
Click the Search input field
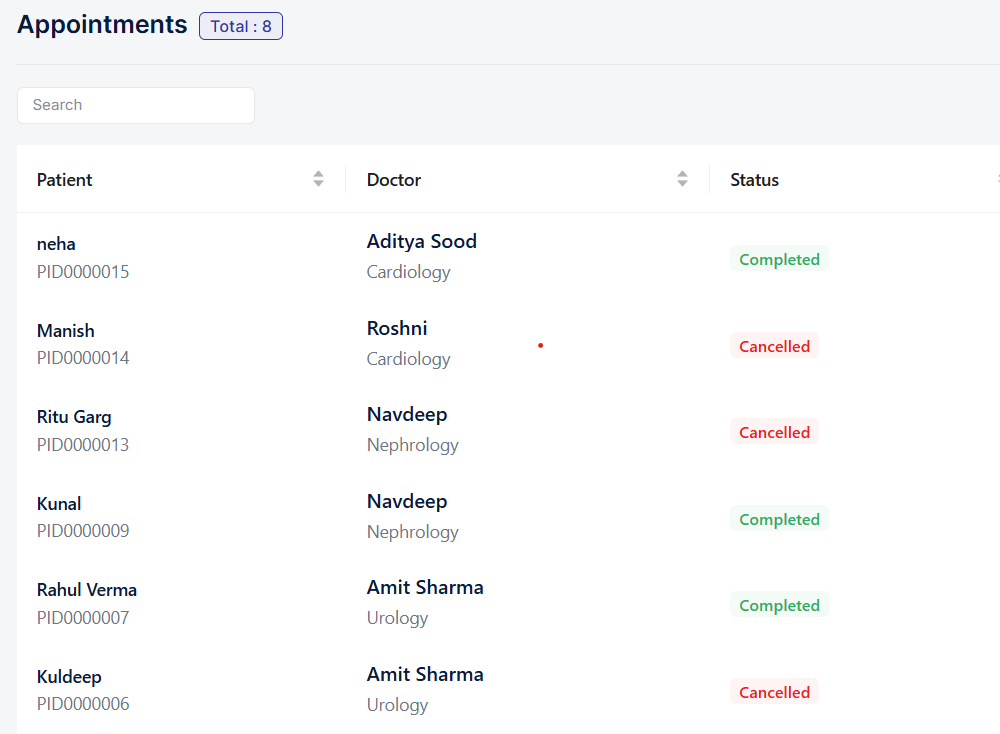tap(136, 105)
